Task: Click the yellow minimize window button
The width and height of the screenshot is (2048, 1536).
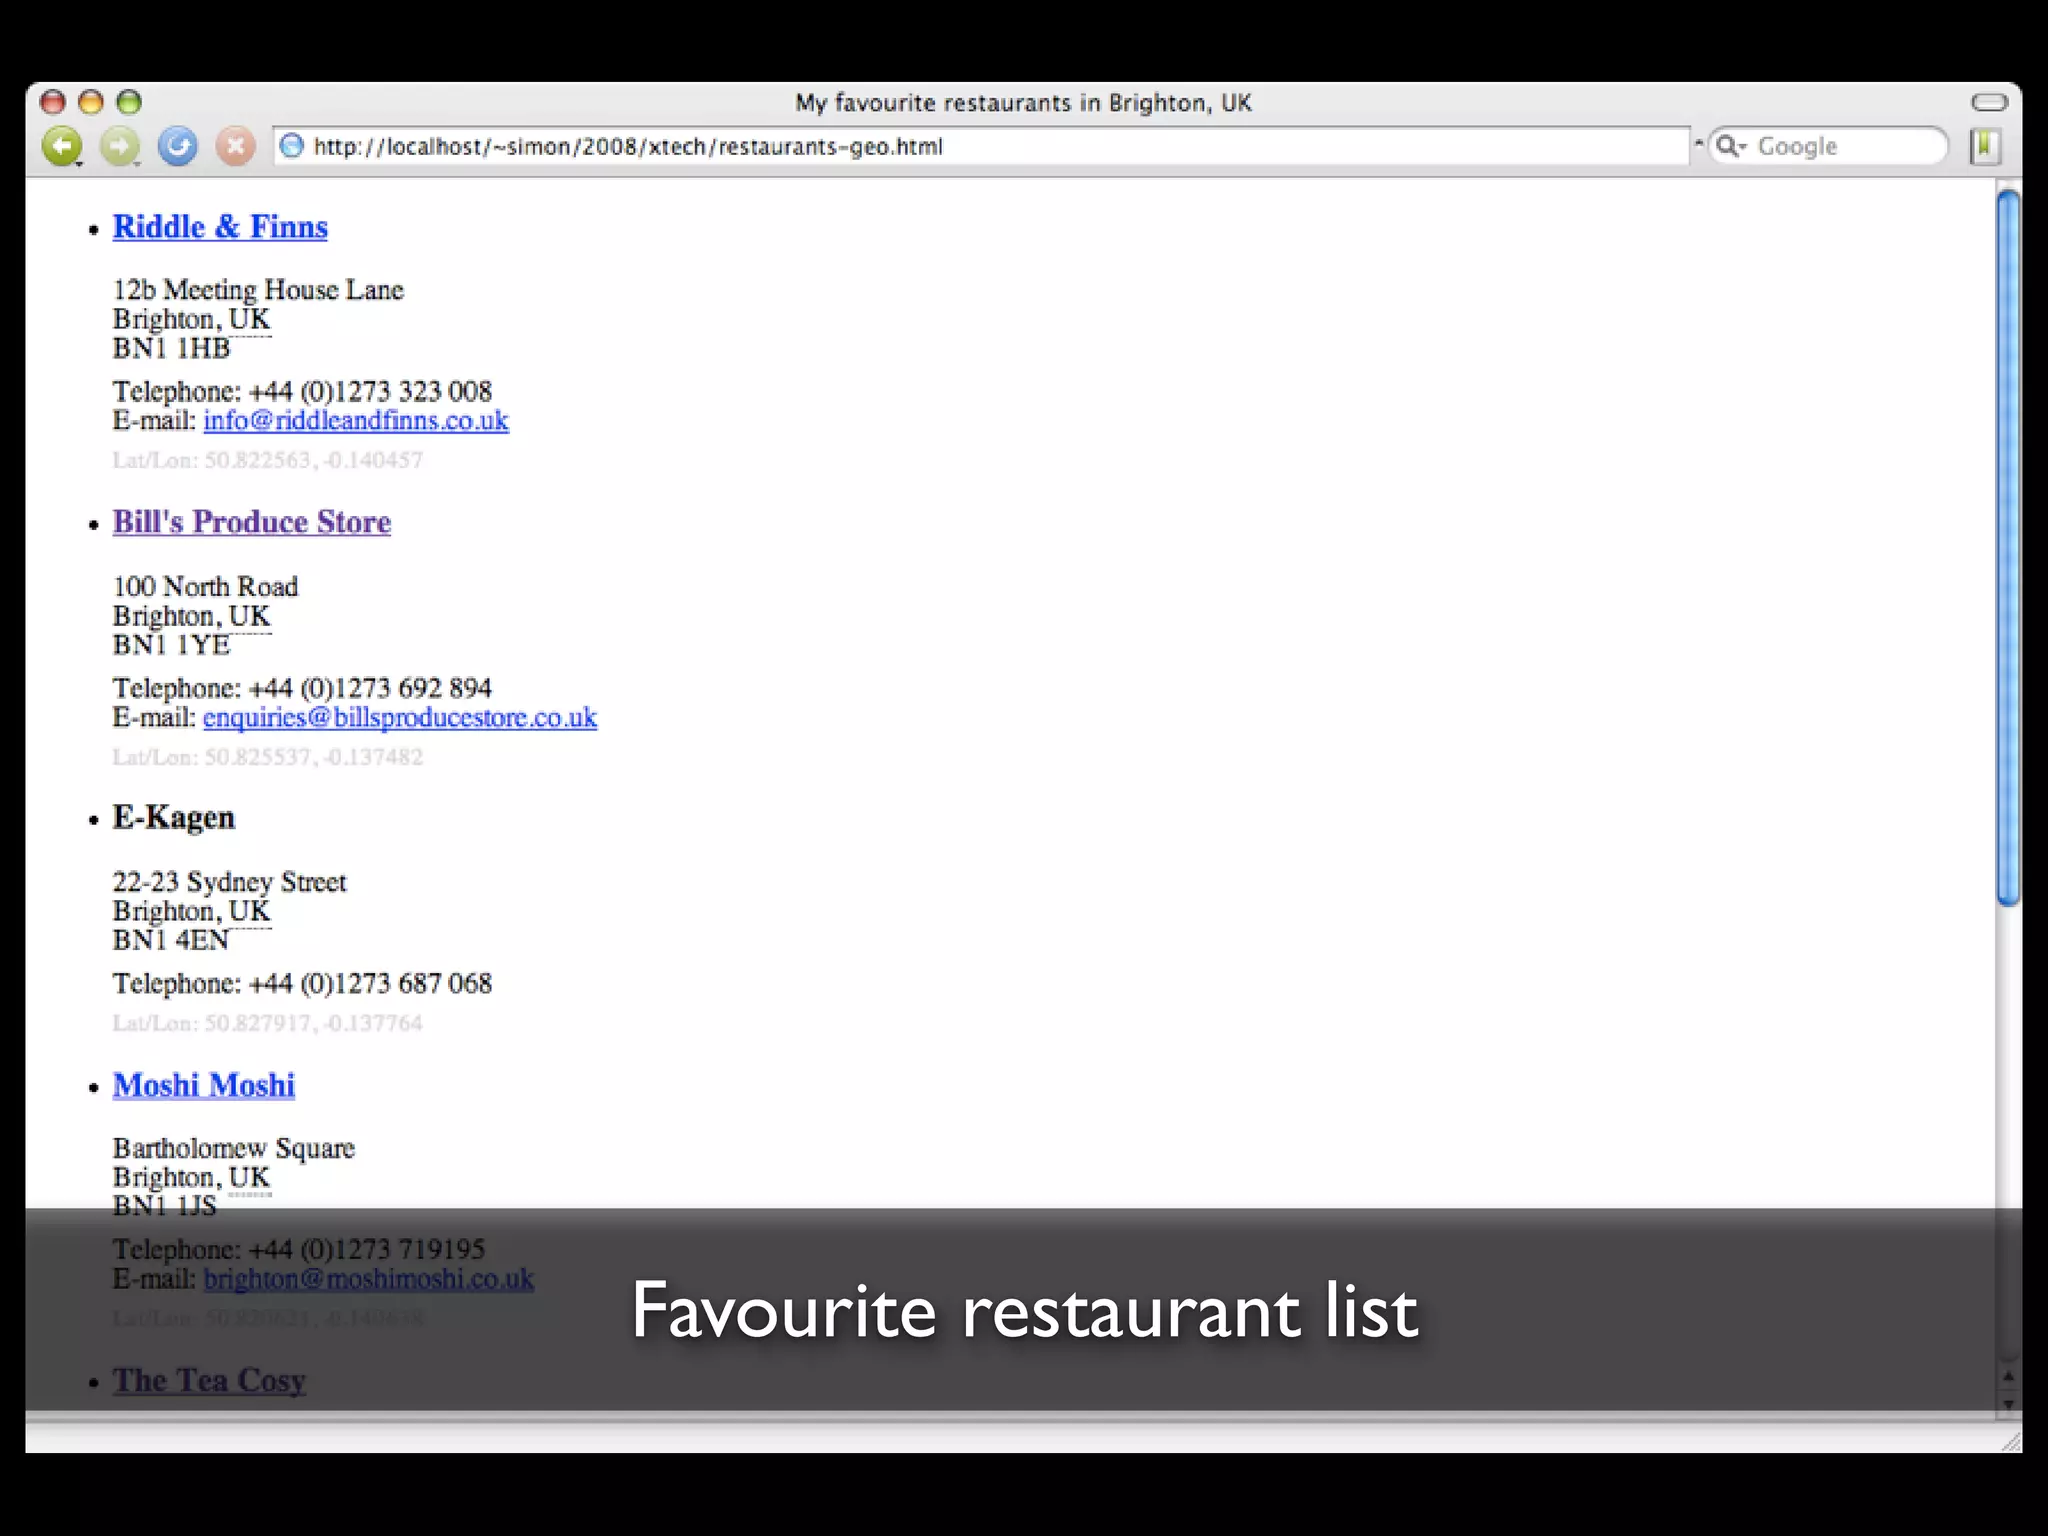Action: [91, 103]
